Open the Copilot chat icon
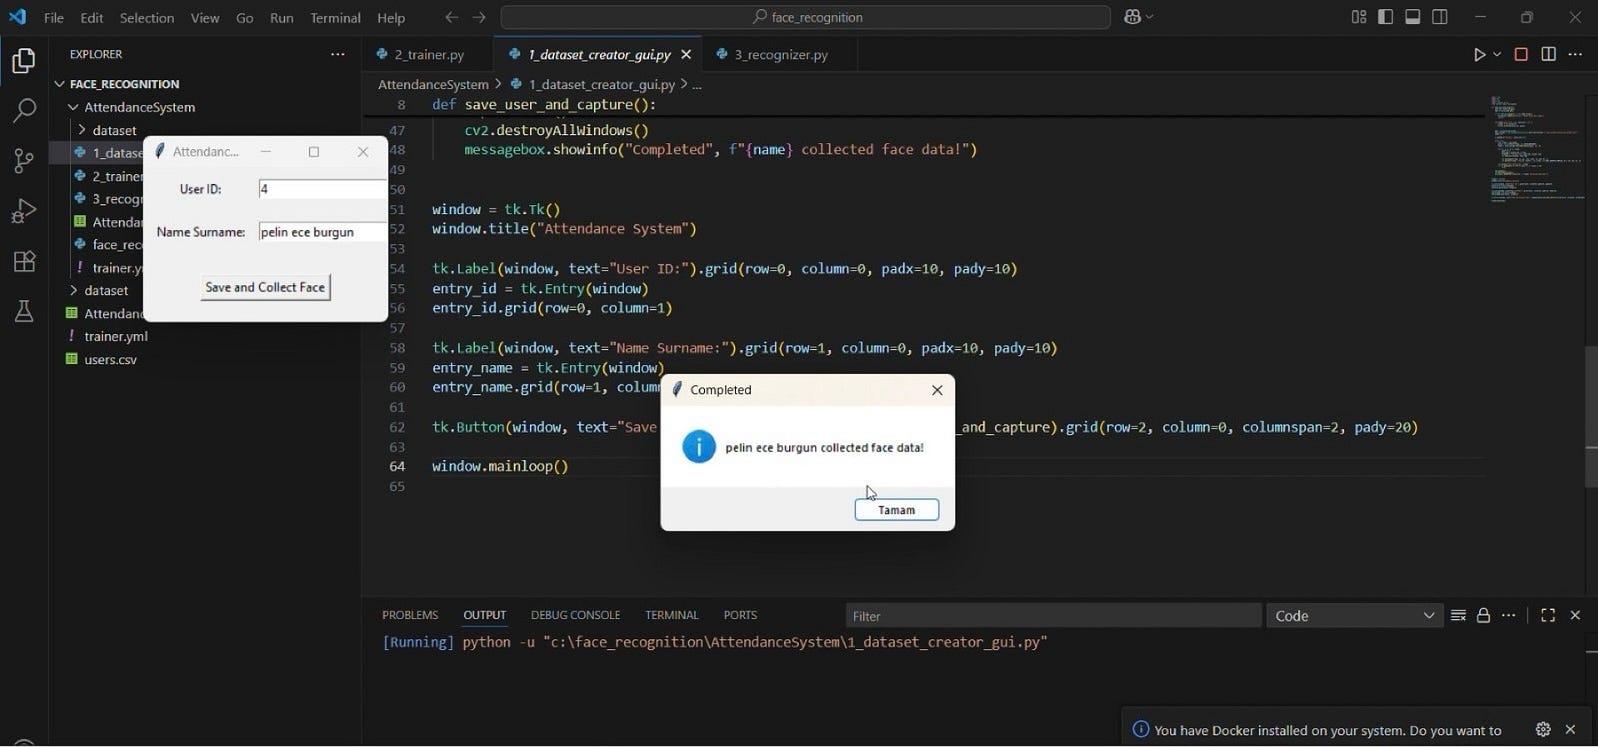Image resolution: width=1598 pixels, height=747 pixels. 1133,17
